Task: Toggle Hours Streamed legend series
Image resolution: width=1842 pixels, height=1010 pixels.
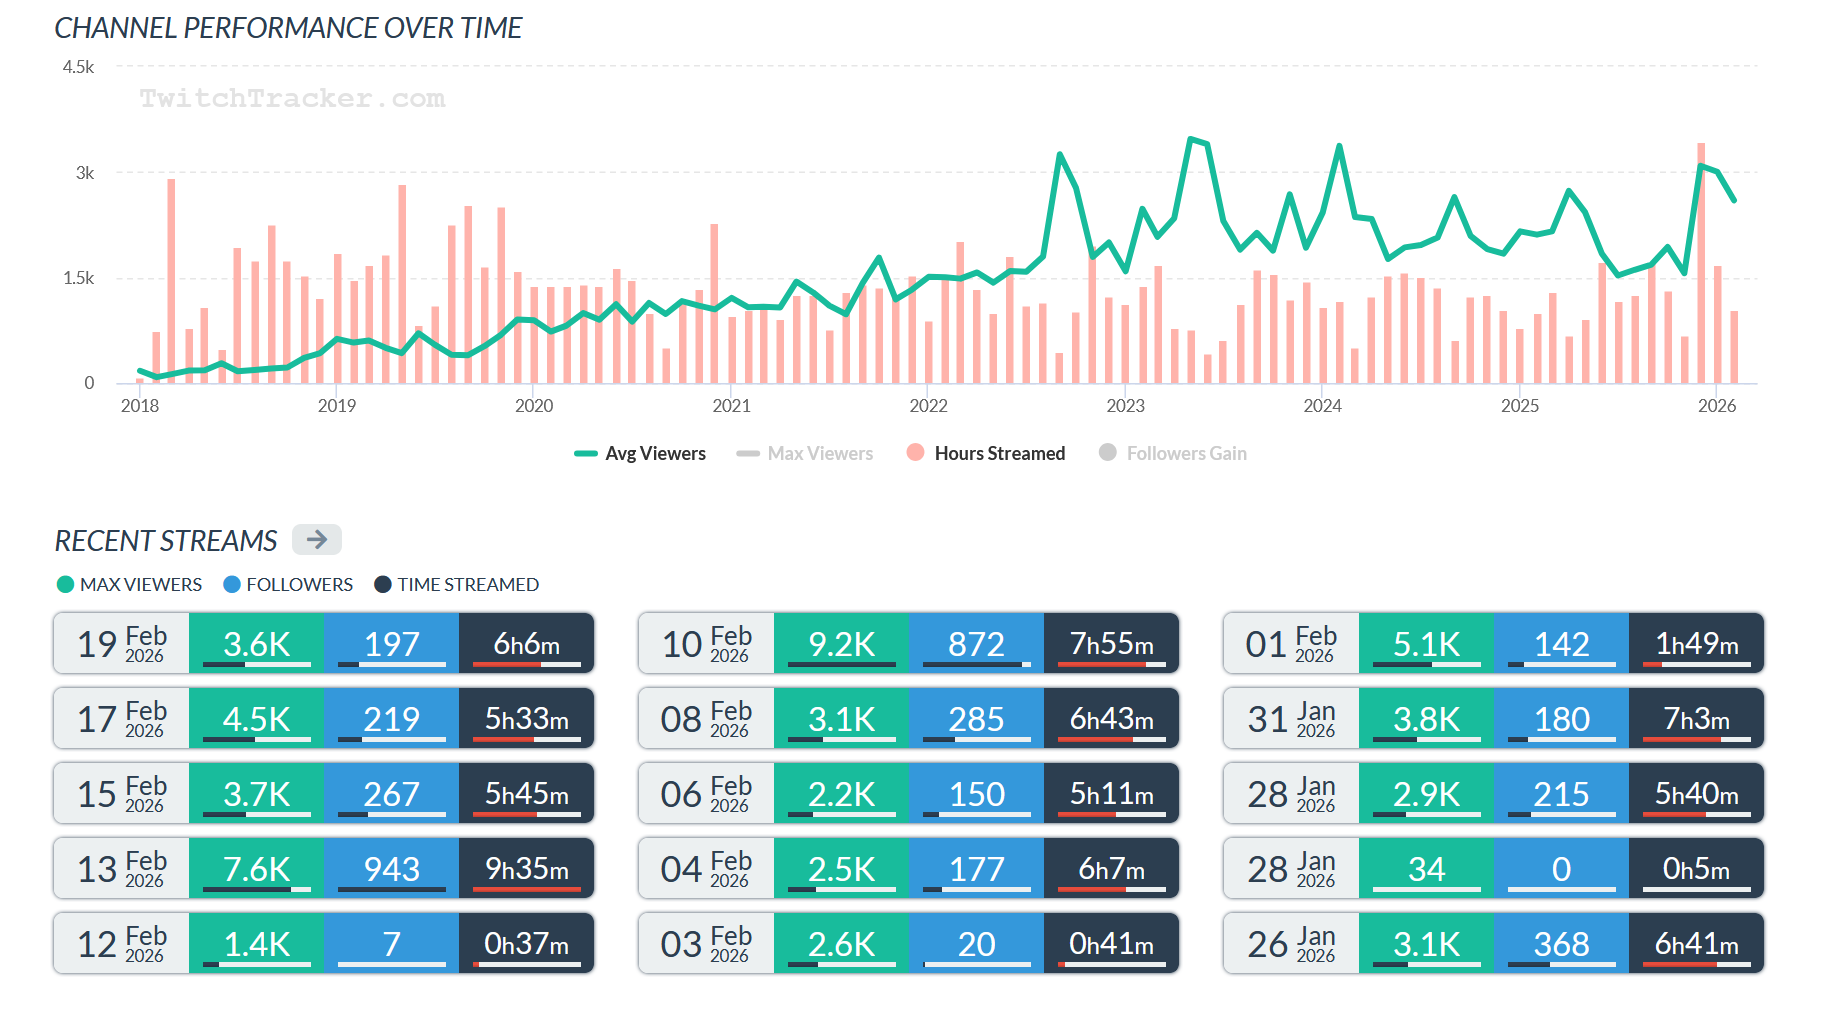Action: point(986,454)
